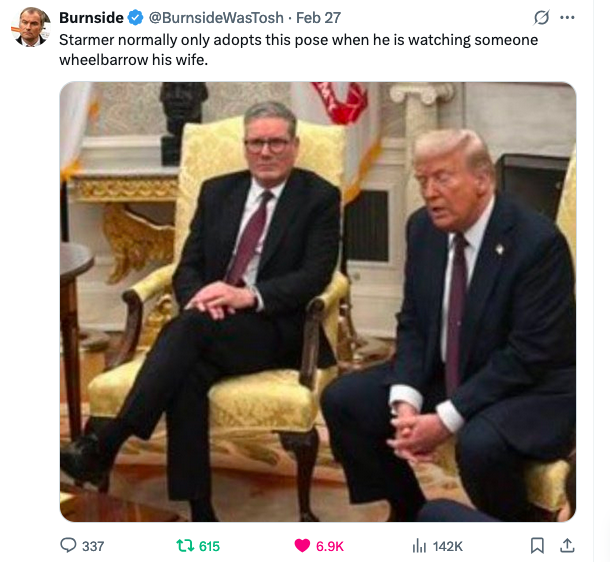Viewport: 610px width, 562px height.
Task: Click the views bar chart icon
Action: (419, 546)
